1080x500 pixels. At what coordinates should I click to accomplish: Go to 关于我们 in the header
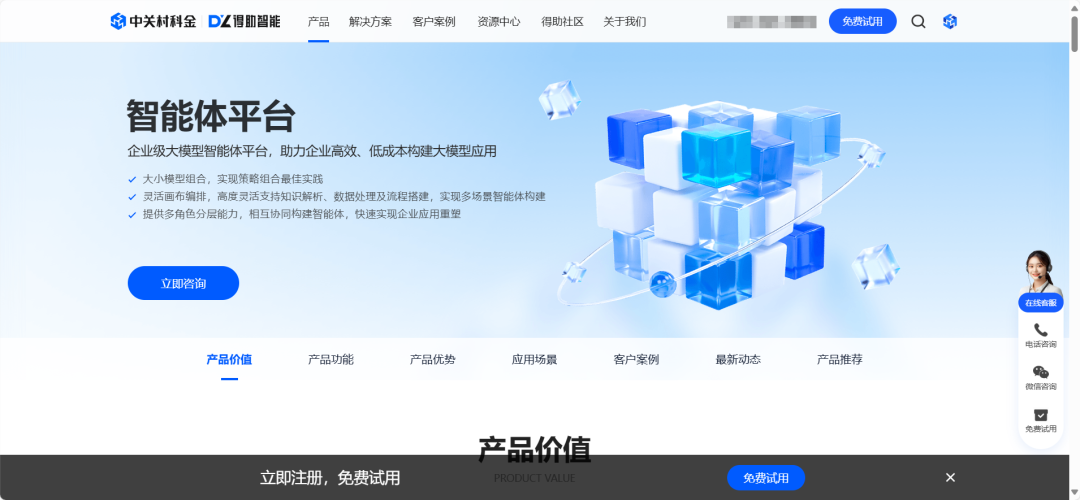(625, 21)
